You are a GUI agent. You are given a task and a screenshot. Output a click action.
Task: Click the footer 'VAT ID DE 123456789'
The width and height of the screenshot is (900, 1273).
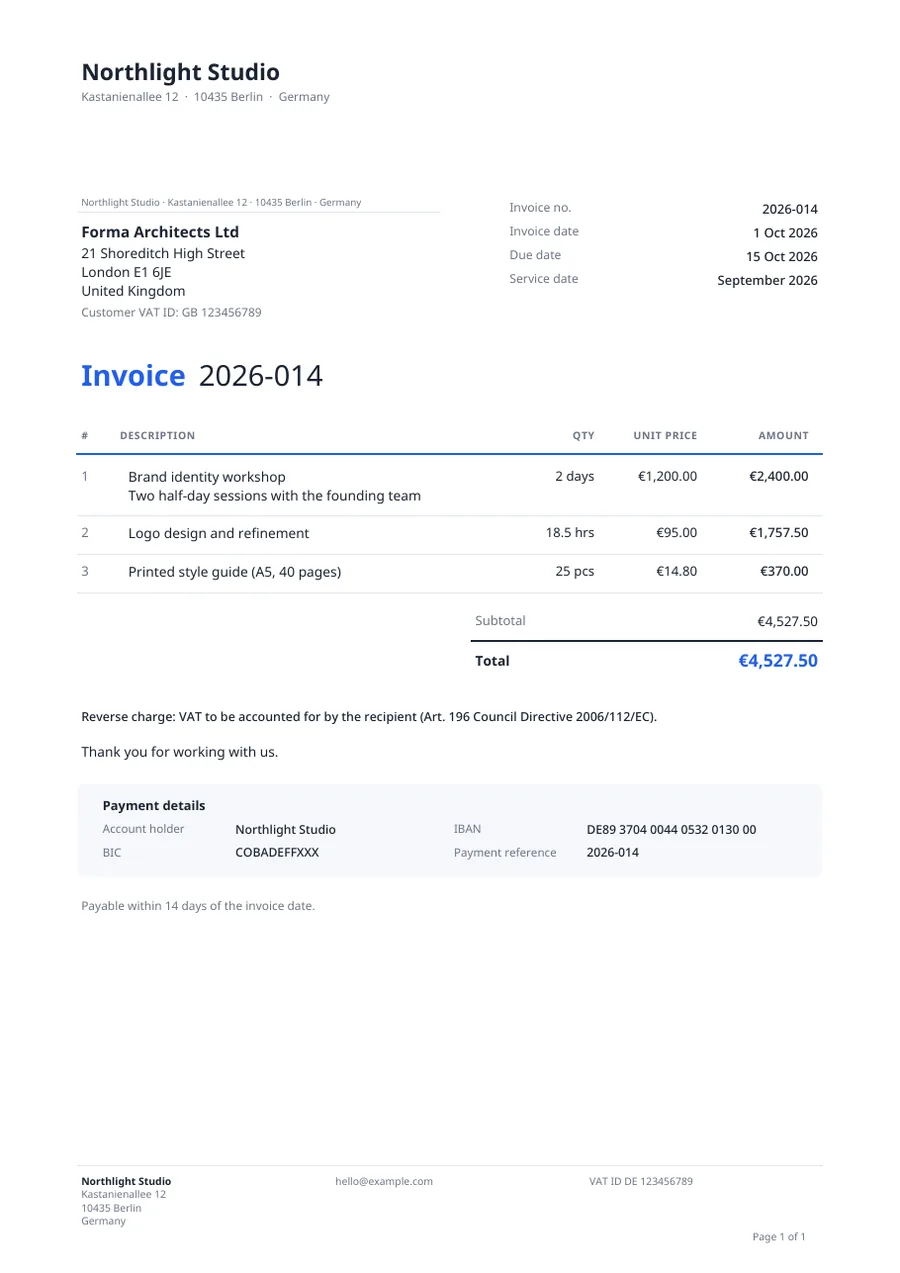640,1181
